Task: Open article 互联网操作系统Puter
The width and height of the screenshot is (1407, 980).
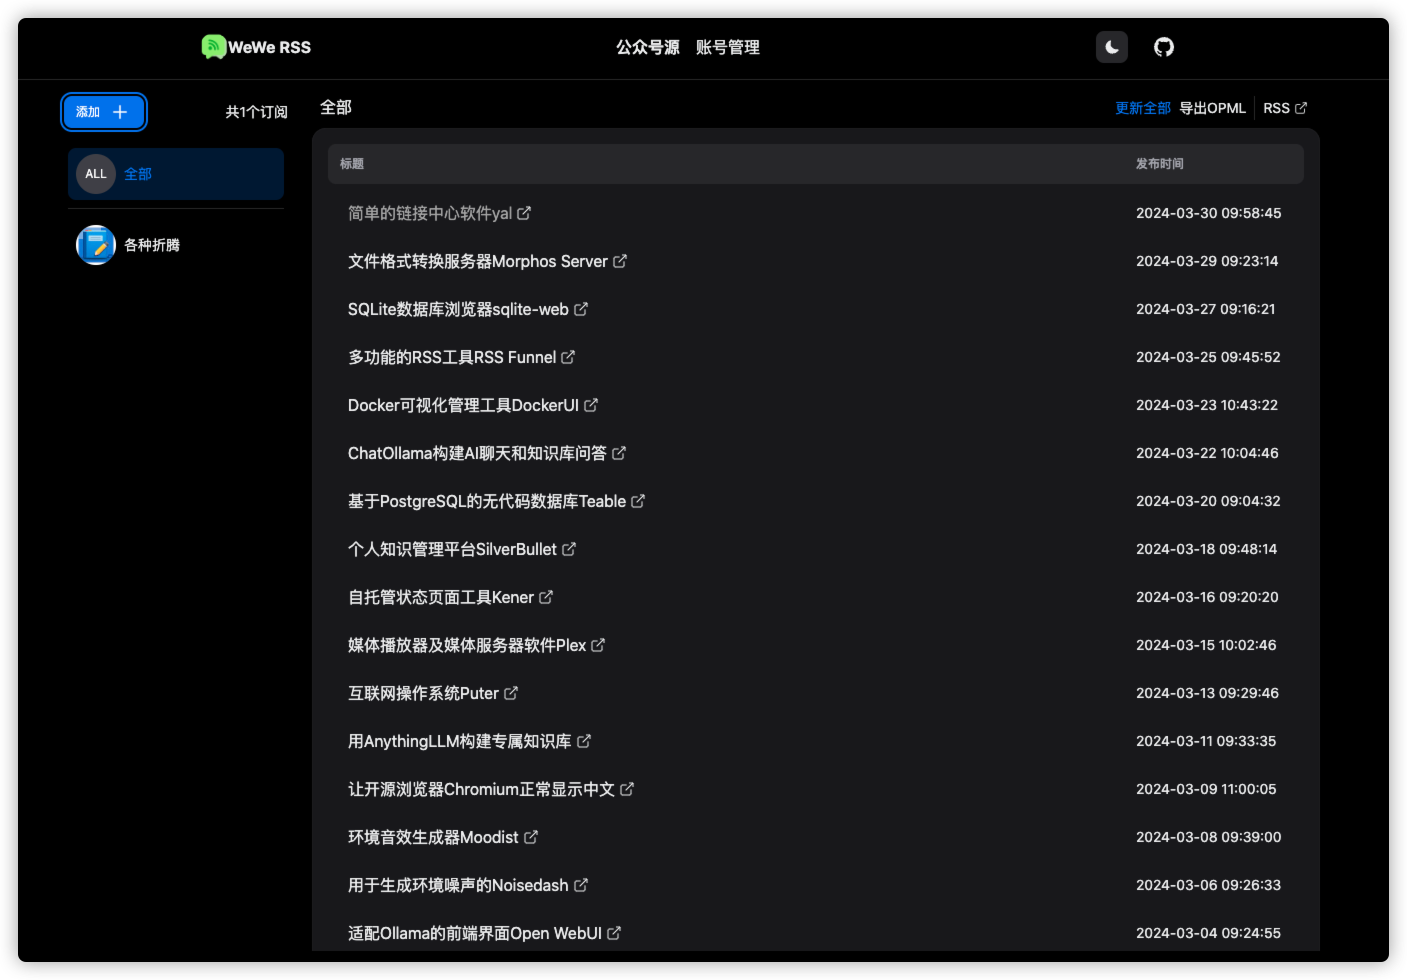Action: point(423,693)
